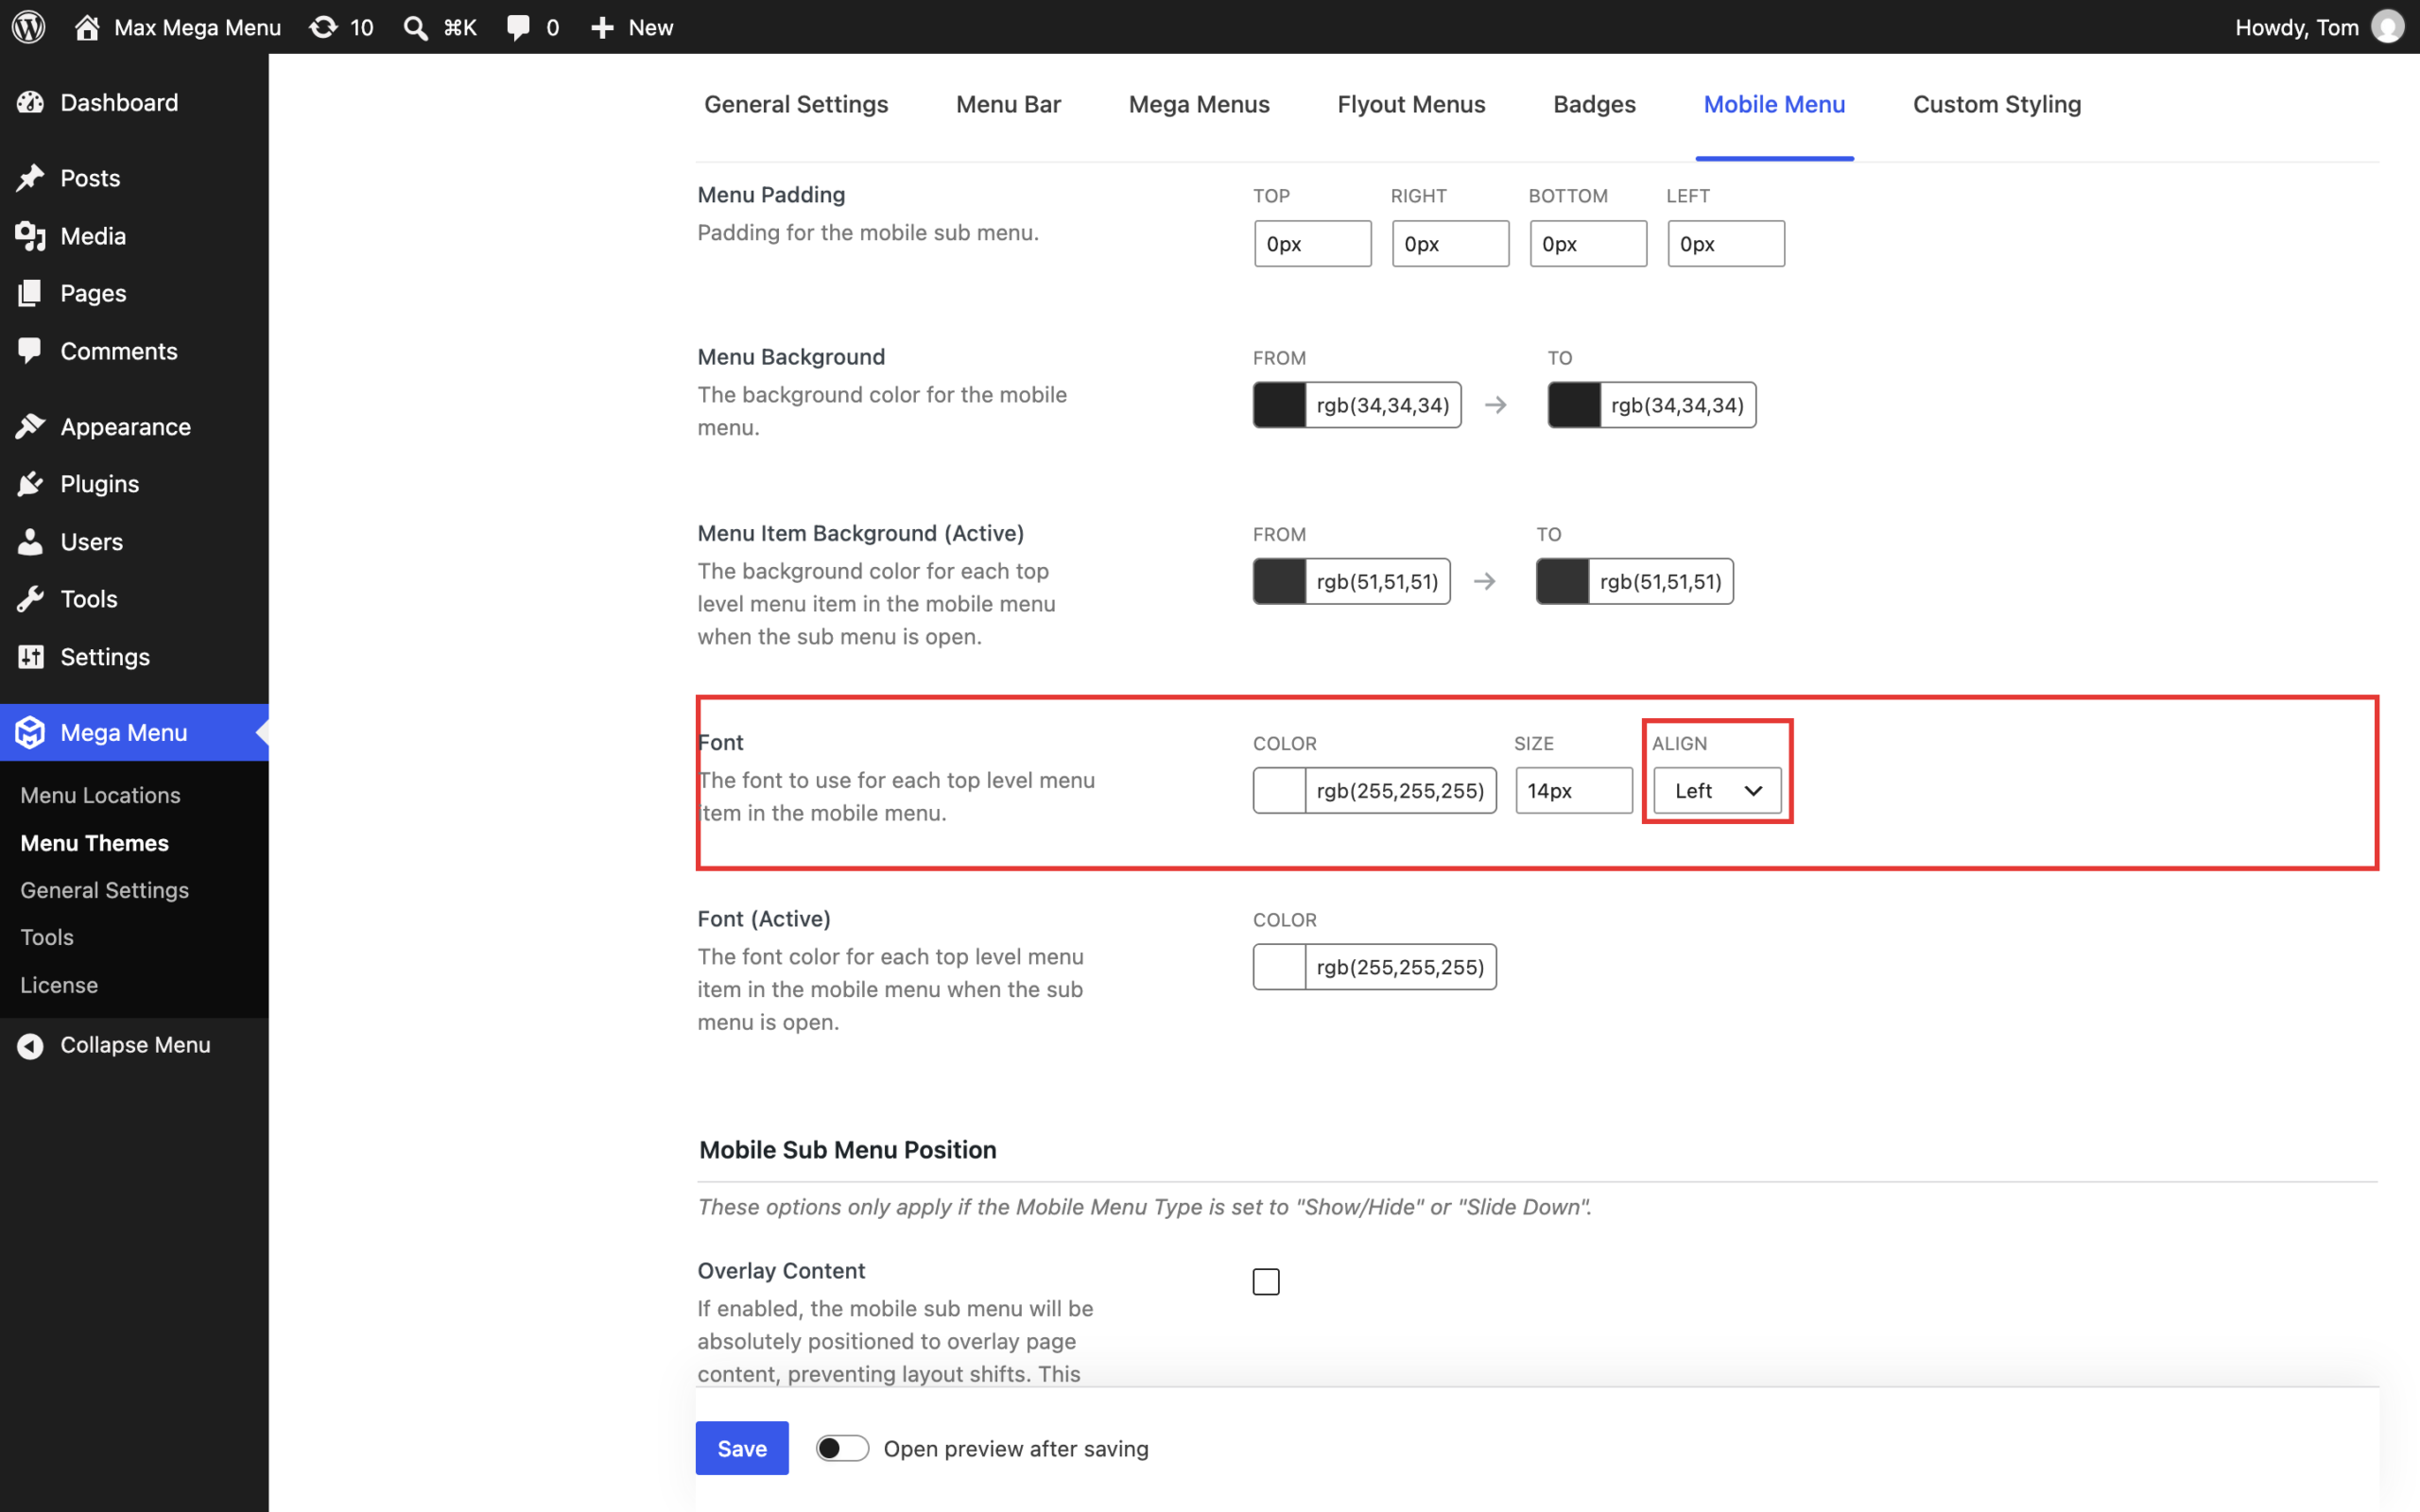Open the Max Mega Menu home icon
Screen dimensions: 2420x1512
coord(87,27)
